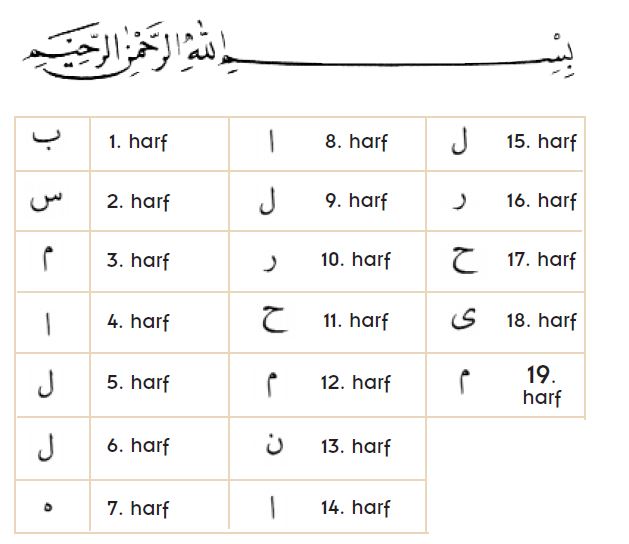The height and width of the screenshot is (544, 629).
Task: Select the '3. harf' label
Action: point(138,260)
